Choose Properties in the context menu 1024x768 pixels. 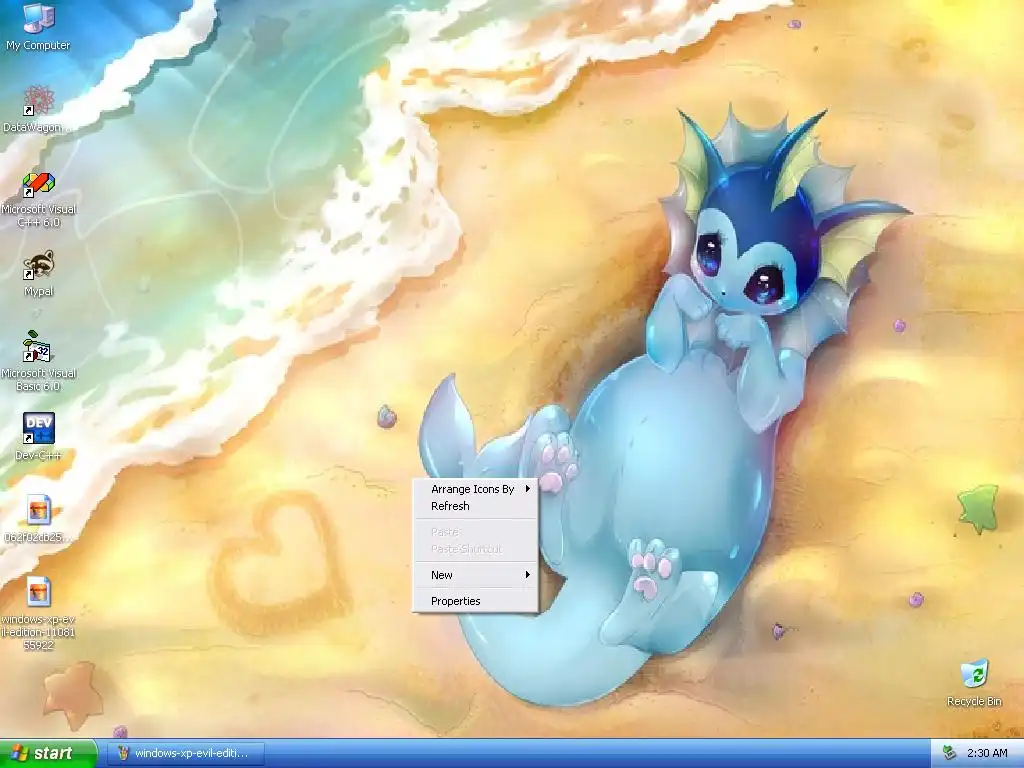(475, 601)
